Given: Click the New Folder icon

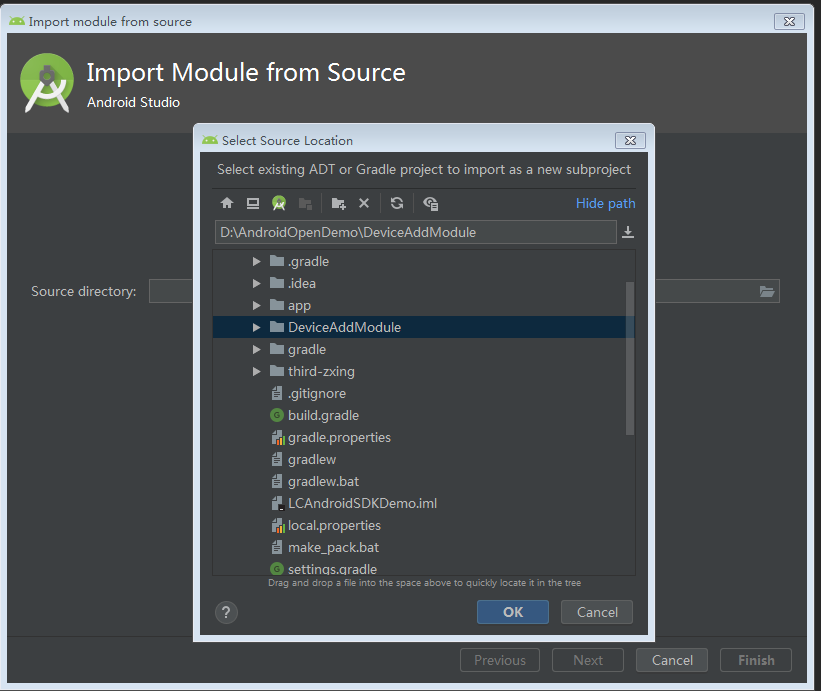Looking at the screenshot, I should 338,203.
